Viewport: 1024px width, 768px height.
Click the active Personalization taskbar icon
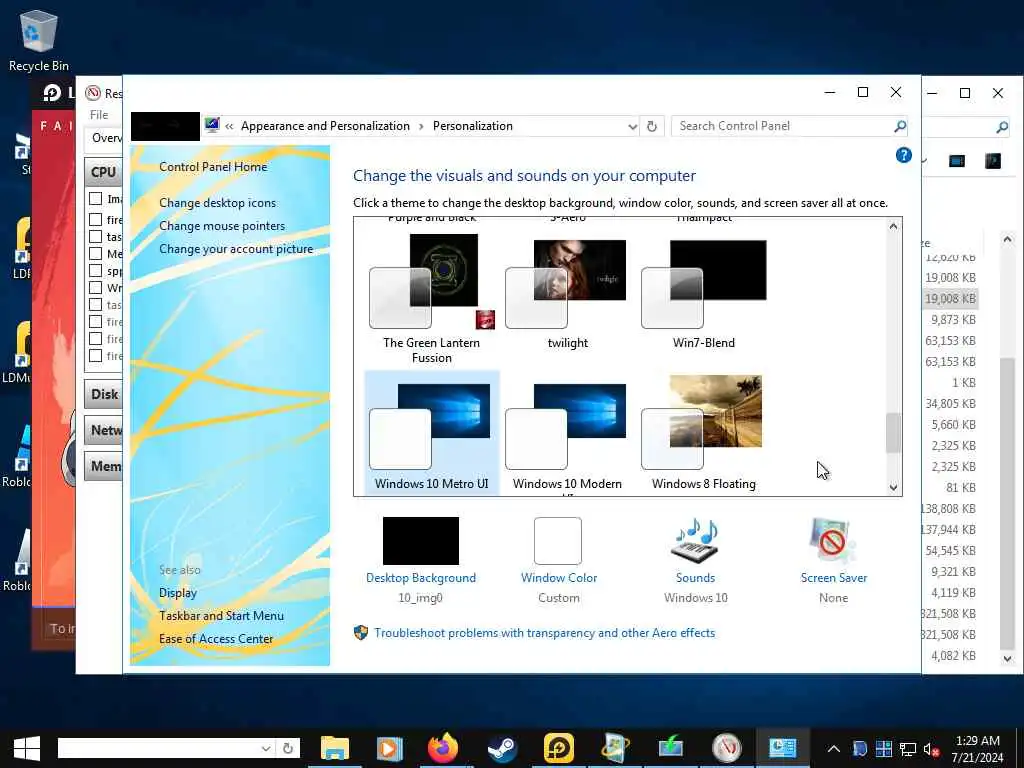[x=782, y=748]
